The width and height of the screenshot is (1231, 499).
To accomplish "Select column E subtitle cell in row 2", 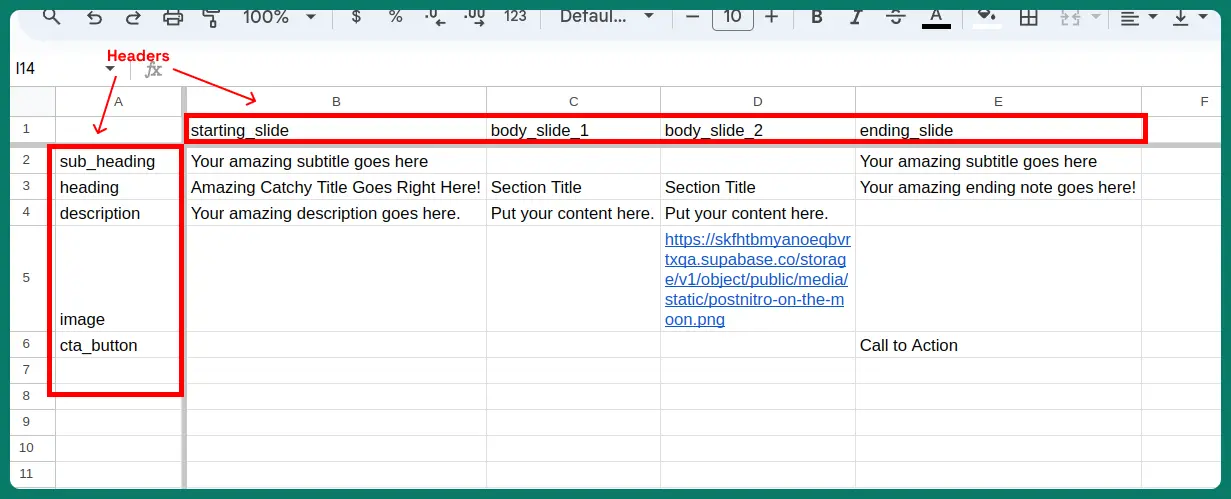I will (998, 161).
